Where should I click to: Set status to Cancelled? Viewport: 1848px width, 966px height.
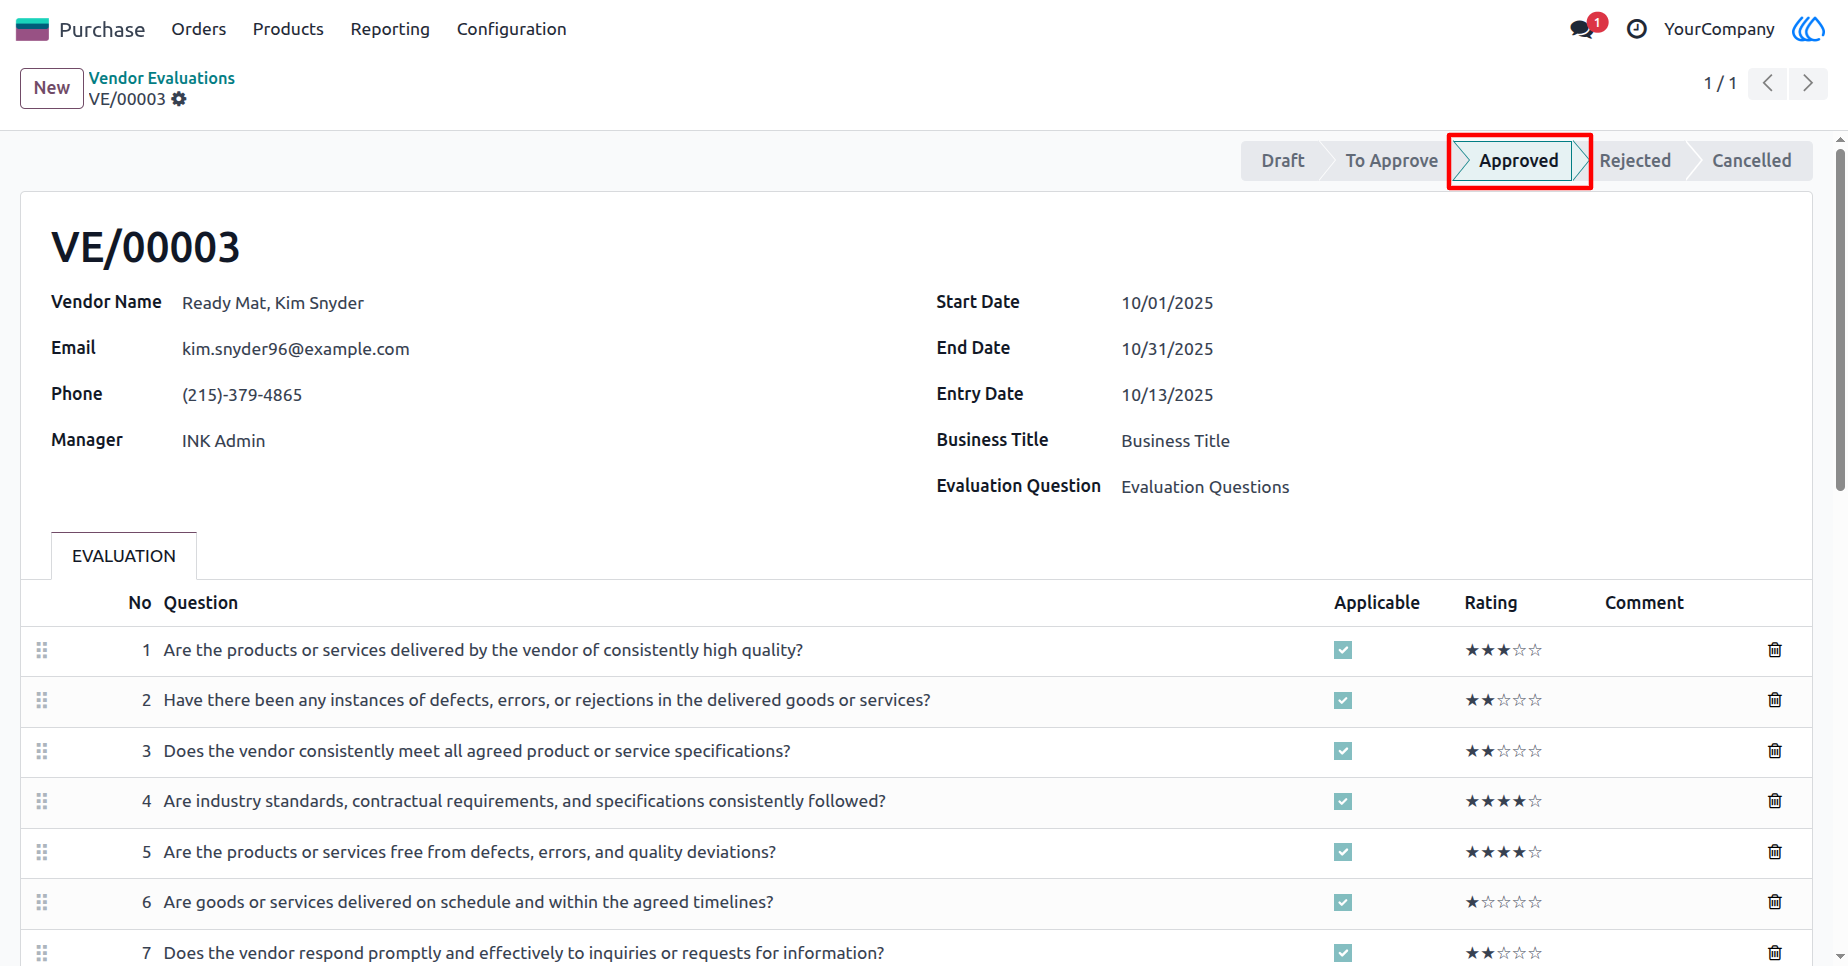point(1751,161)
